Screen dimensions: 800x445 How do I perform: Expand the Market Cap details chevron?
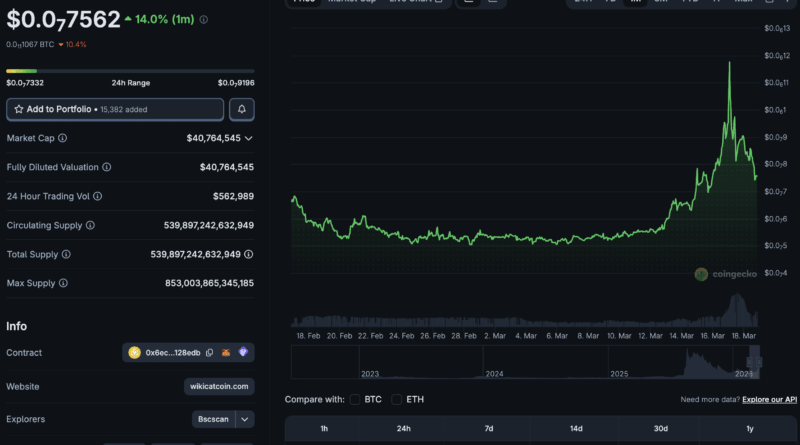(249, 138)
